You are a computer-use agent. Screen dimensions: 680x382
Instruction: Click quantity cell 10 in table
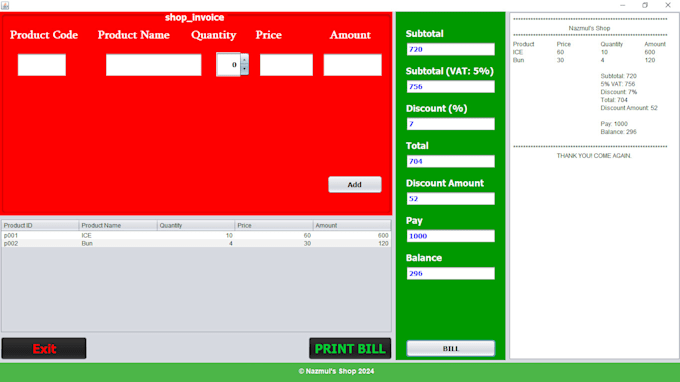[x=196, y=235]
